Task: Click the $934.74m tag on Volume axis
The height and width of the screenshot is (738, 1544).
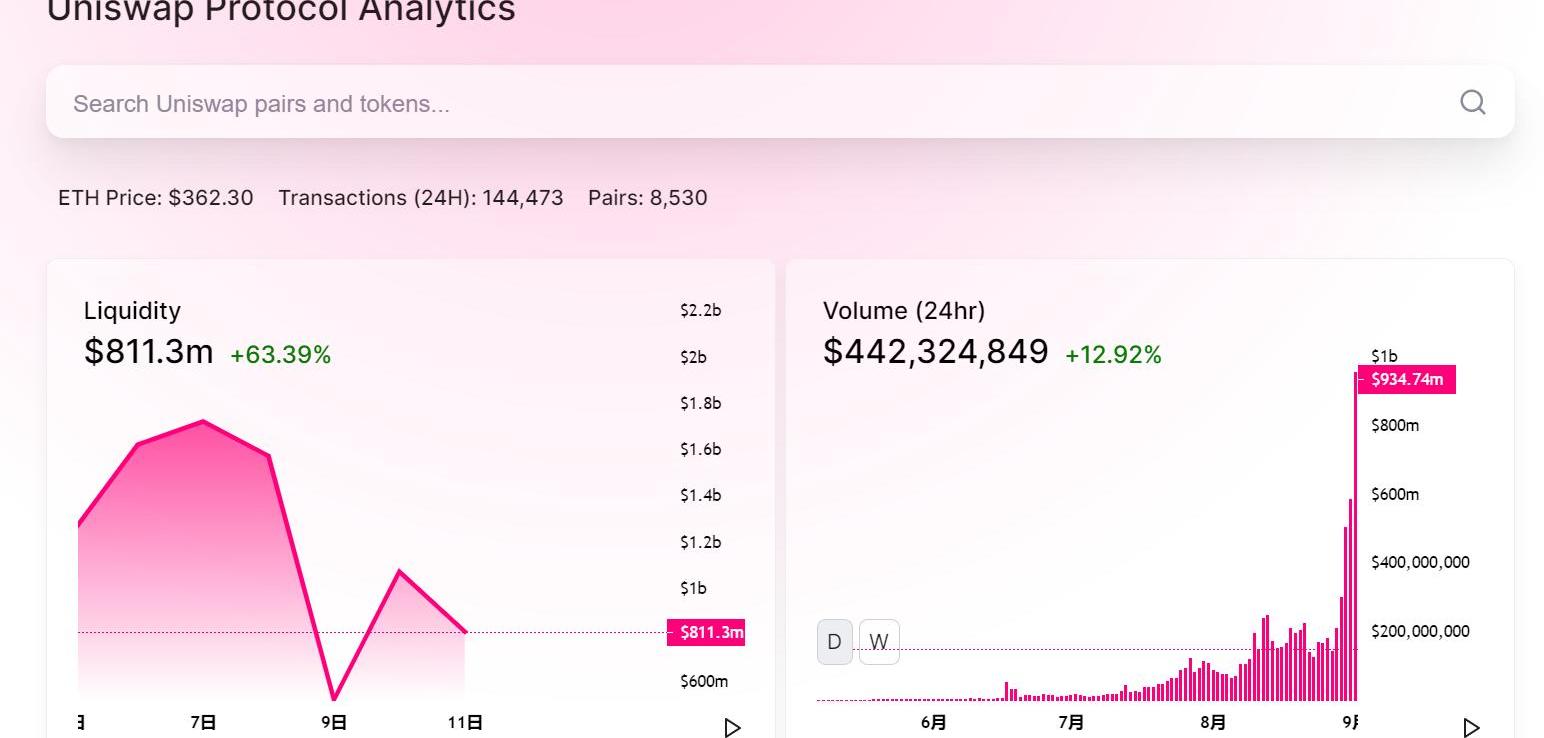Action: (x=1406, y=379)
